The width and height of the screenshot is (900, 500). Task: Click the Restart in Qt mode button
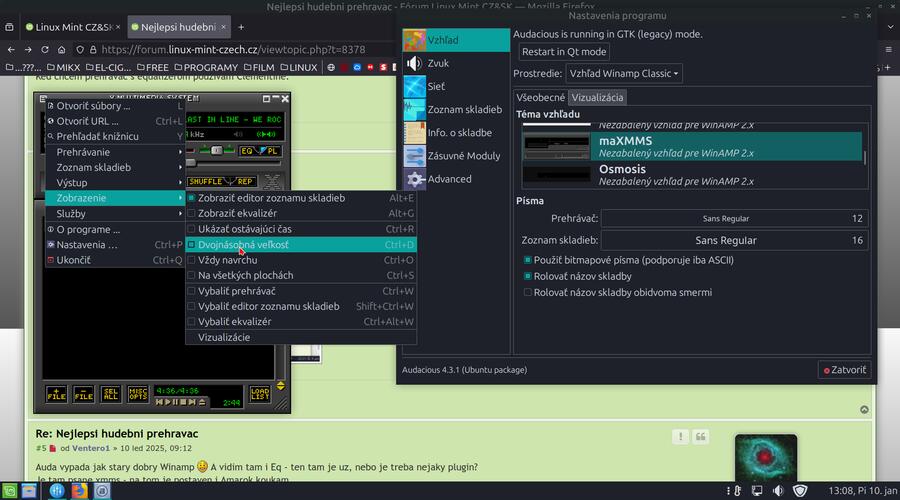pyautogui.click(x=564, y=52)
